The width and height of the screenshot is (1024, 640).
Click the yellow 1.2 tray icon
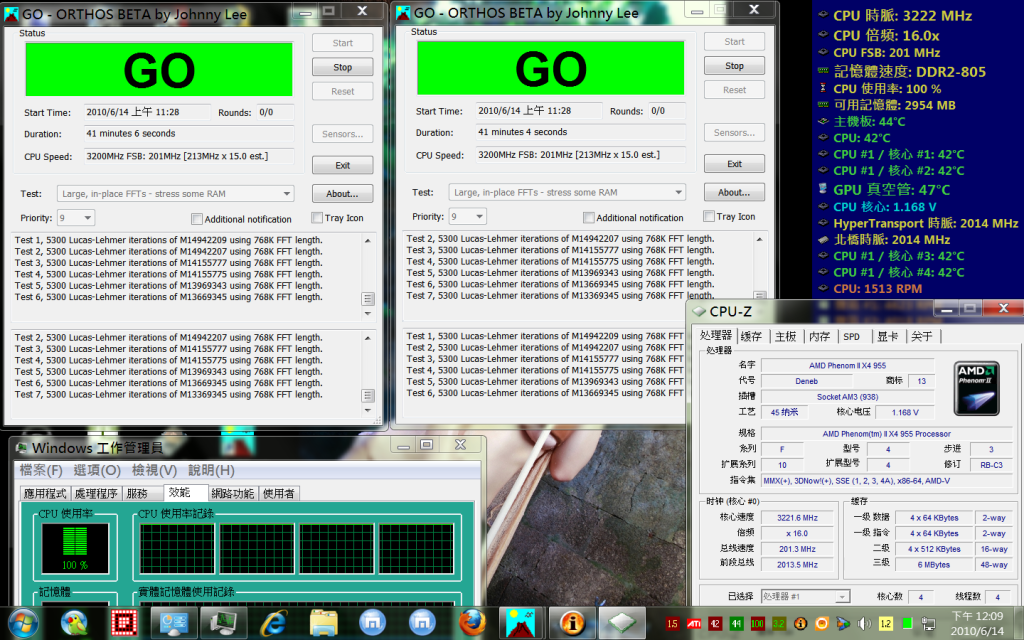(886, 624)
